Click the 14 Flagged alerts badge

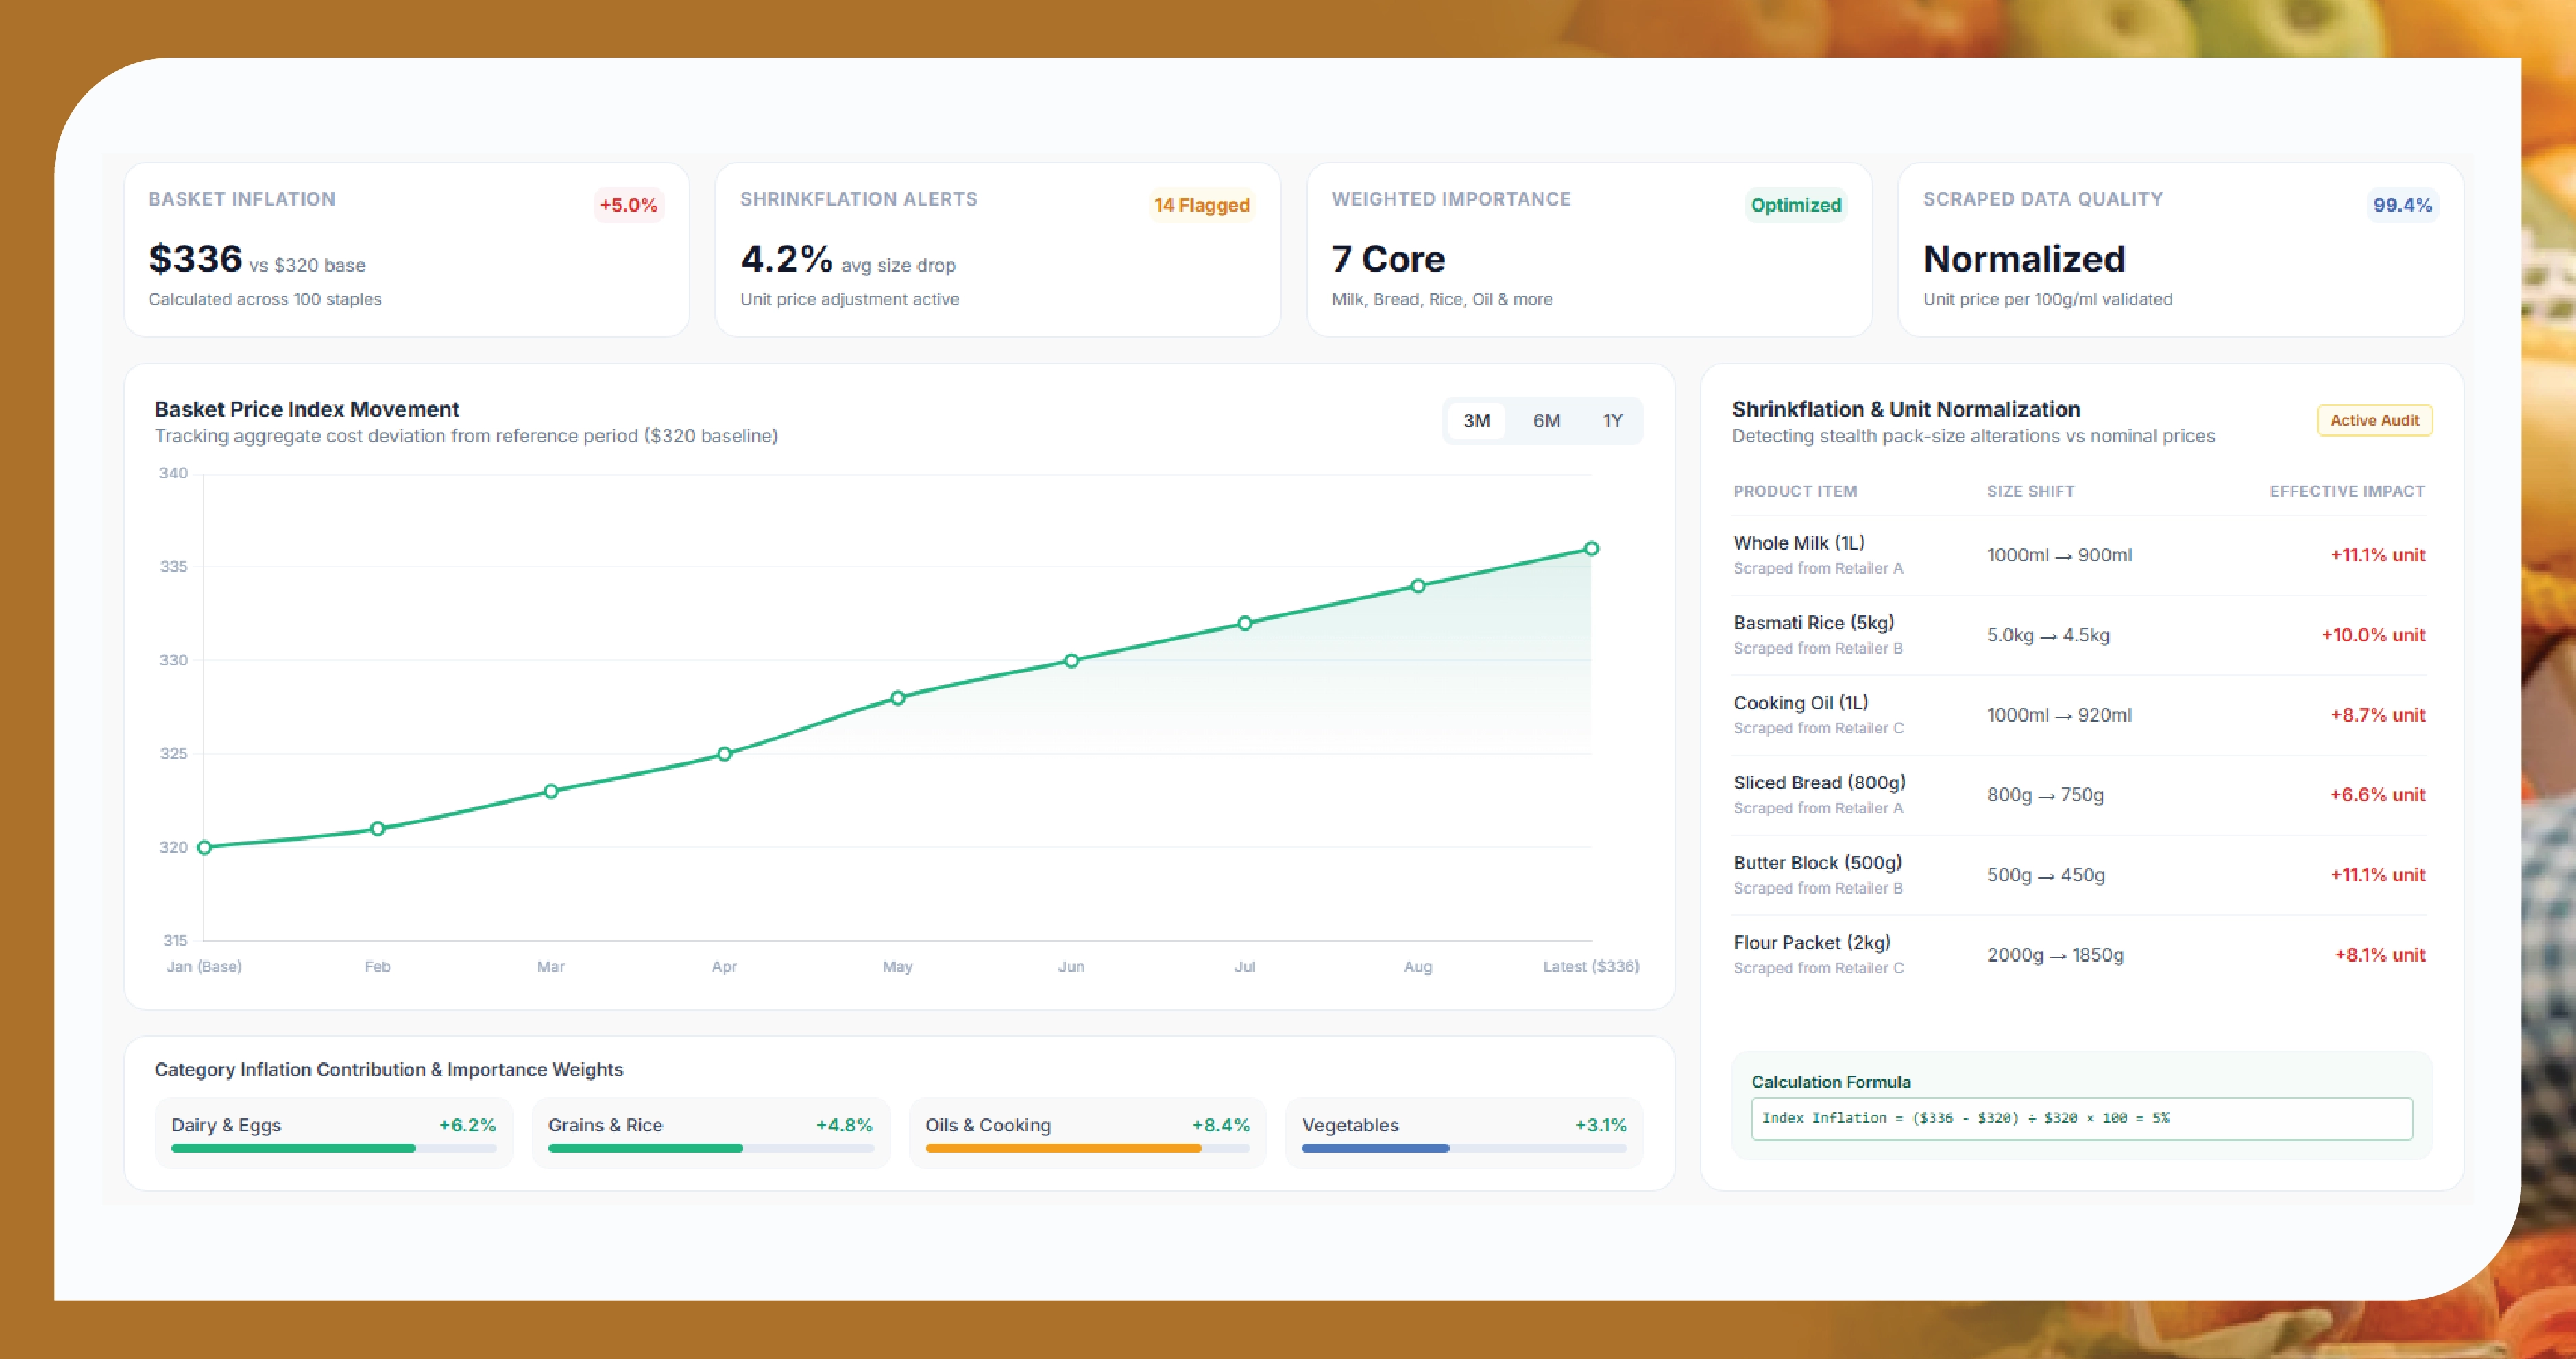[1201, 205]
